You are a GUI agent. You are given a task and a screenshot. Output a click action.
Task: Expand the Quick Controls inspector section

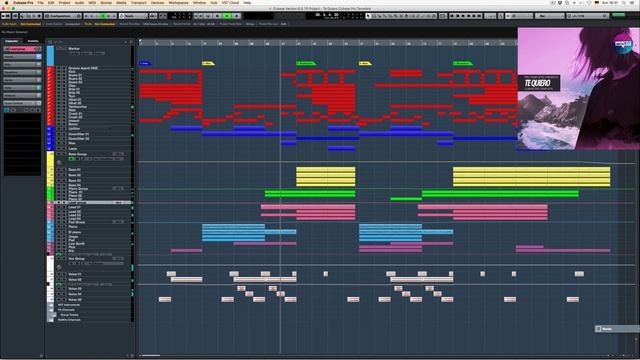(22, 103)
